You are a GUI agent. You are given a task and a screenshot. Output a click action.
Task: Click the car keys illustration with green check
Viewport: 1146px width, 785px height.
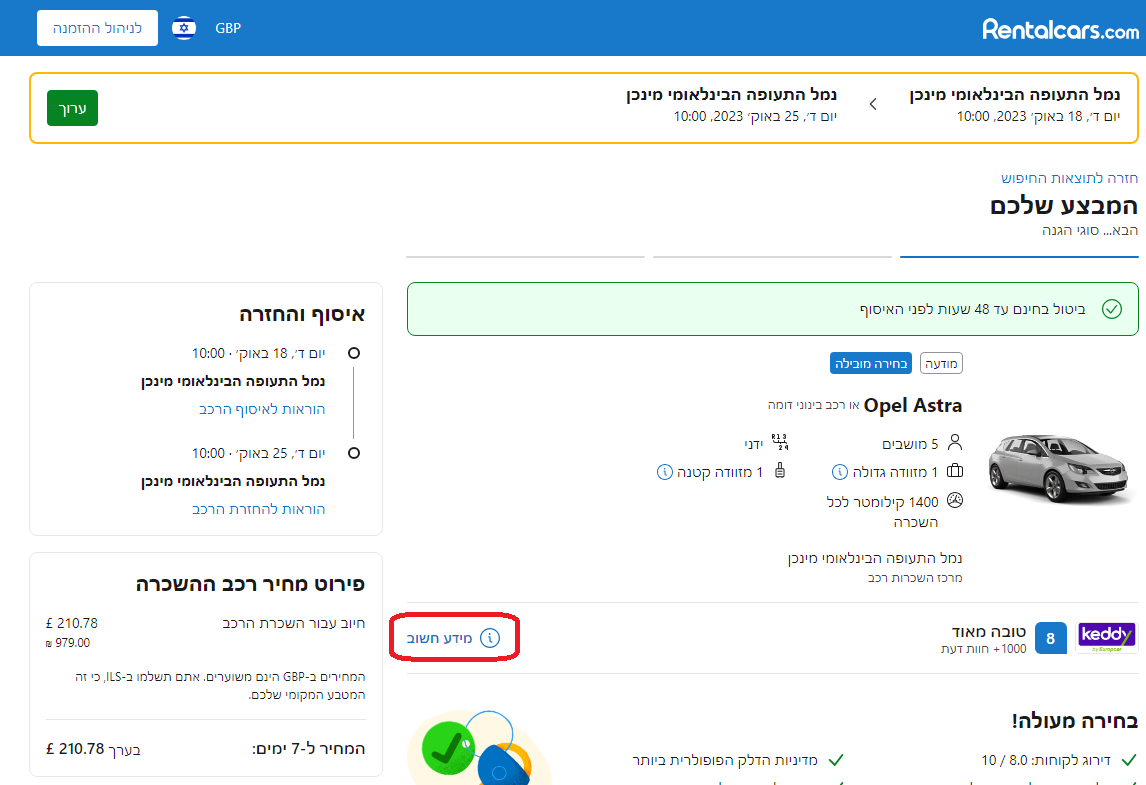[477, 748]
